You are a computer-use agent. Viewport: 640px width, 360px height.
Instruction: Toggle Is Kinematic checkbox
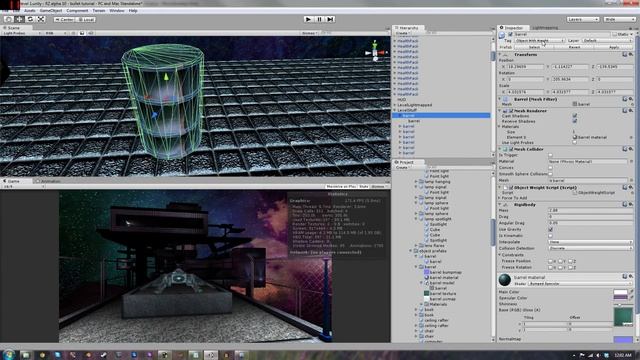point(550,236)
